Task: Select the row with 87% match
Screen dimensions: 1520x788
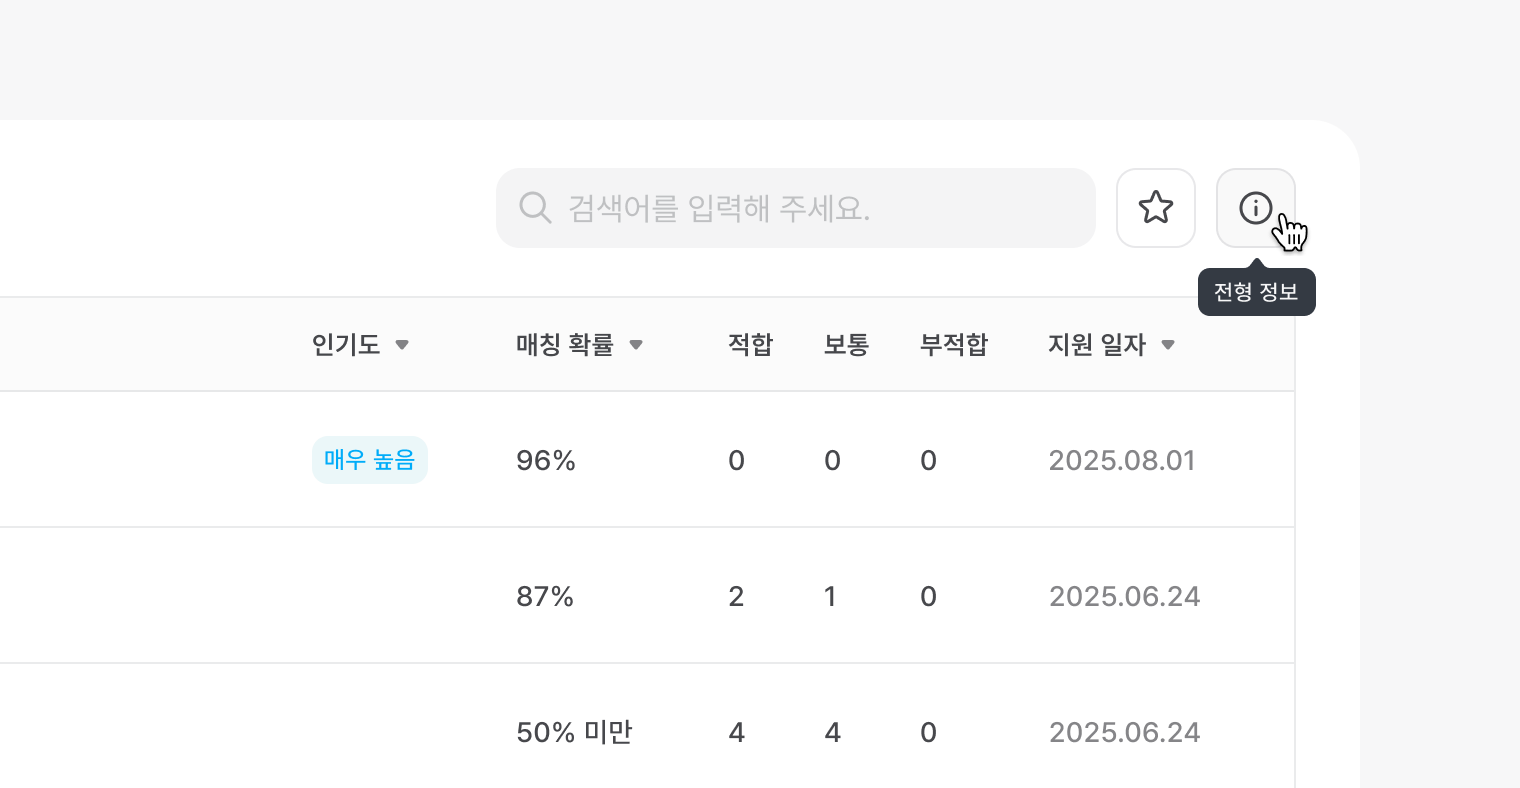Action: [x=545, y=597]
